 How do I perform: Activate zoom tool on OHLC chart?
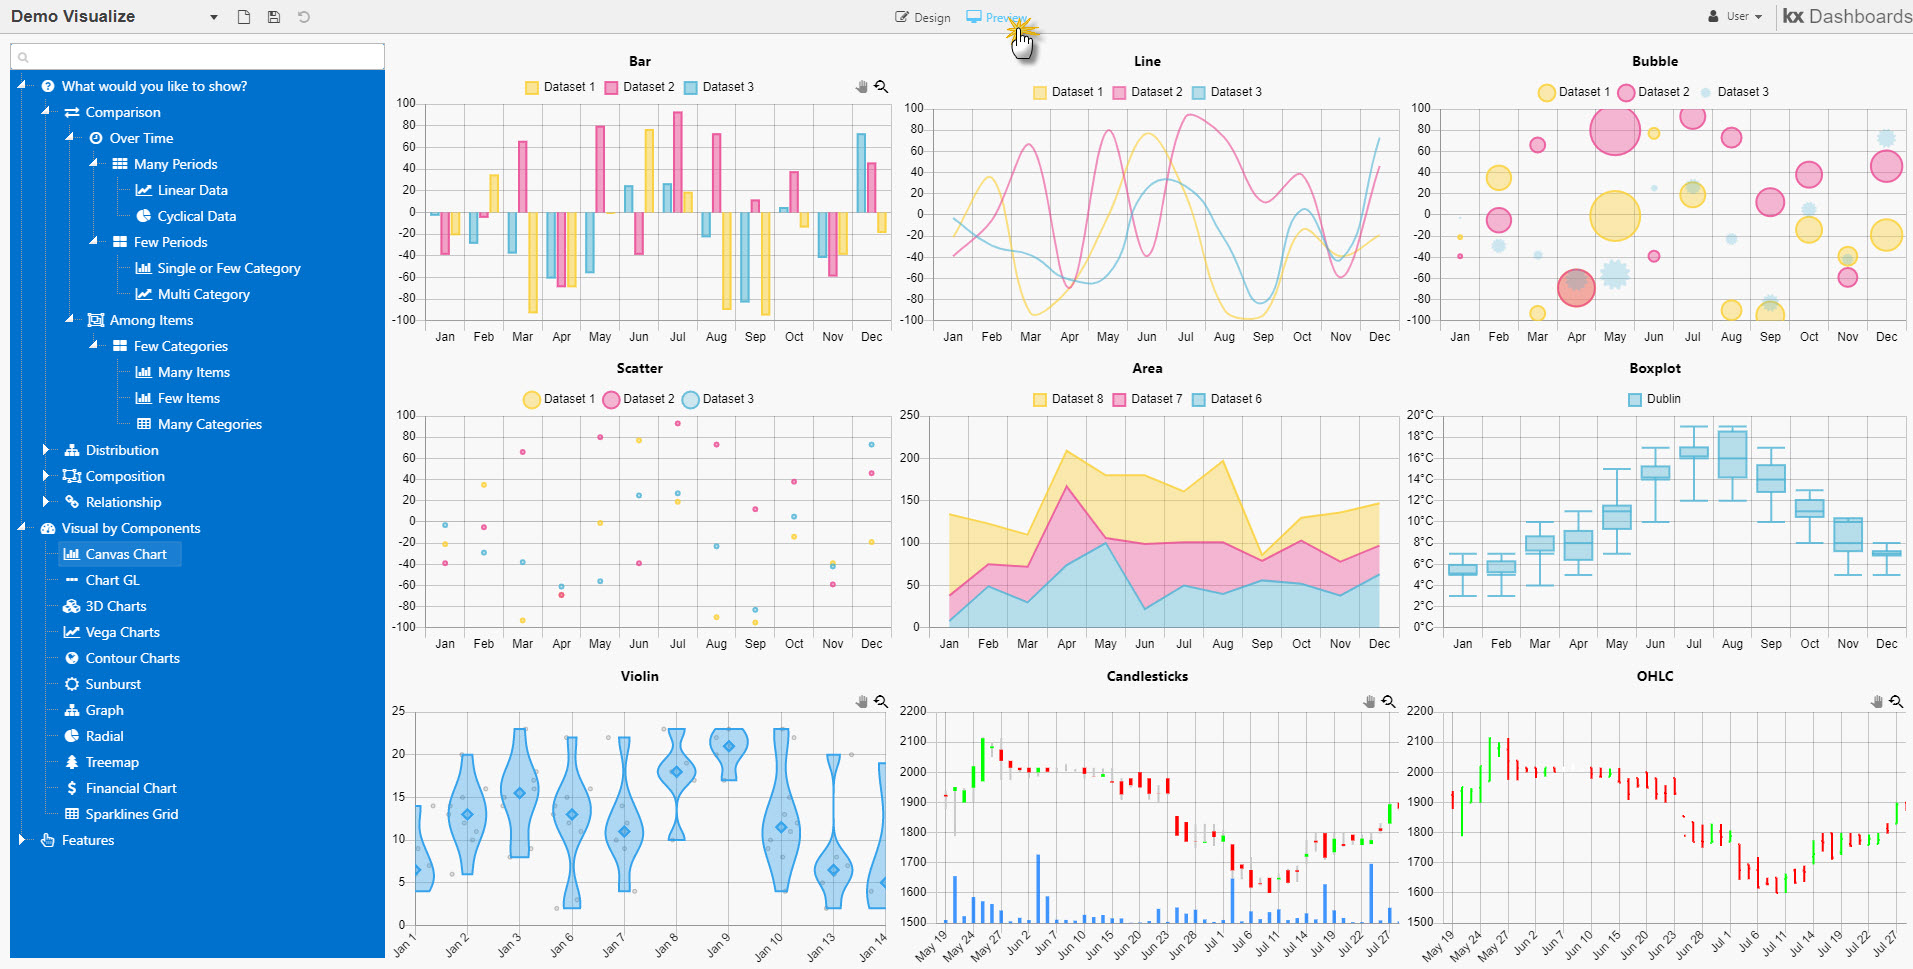[x=1896, y=702]
